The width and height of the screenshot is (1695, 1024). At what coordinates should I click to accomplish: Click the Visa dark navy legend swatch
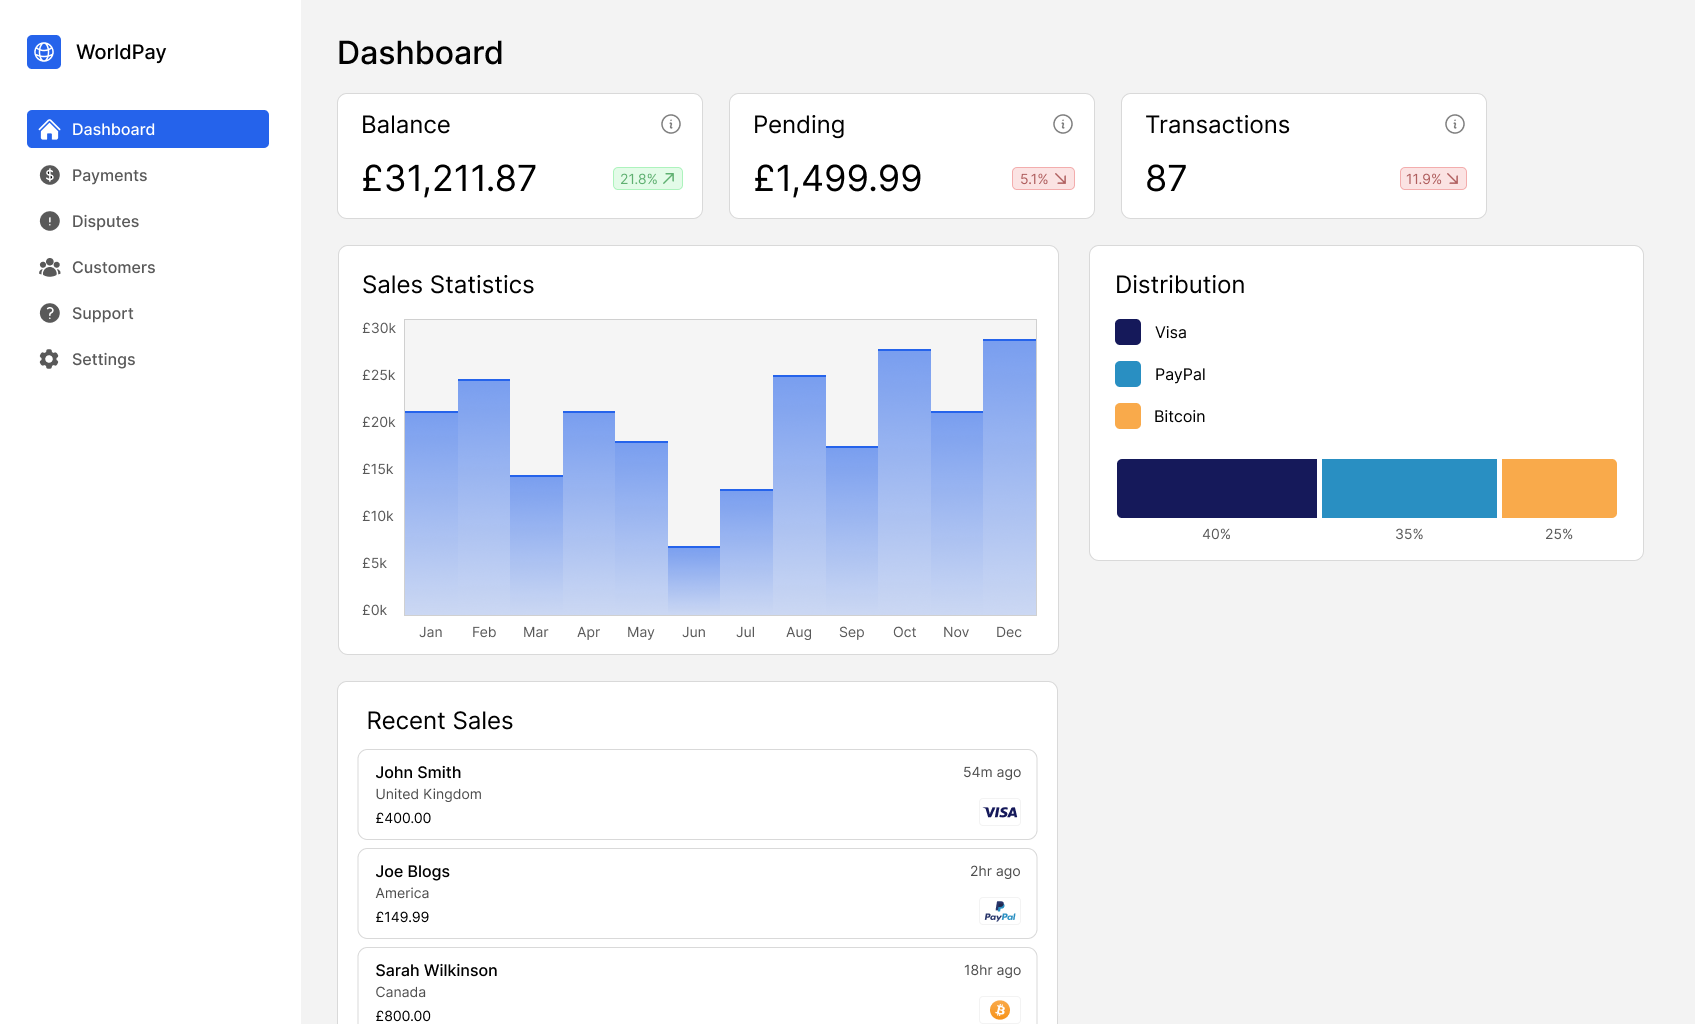tap(1128, 332)
